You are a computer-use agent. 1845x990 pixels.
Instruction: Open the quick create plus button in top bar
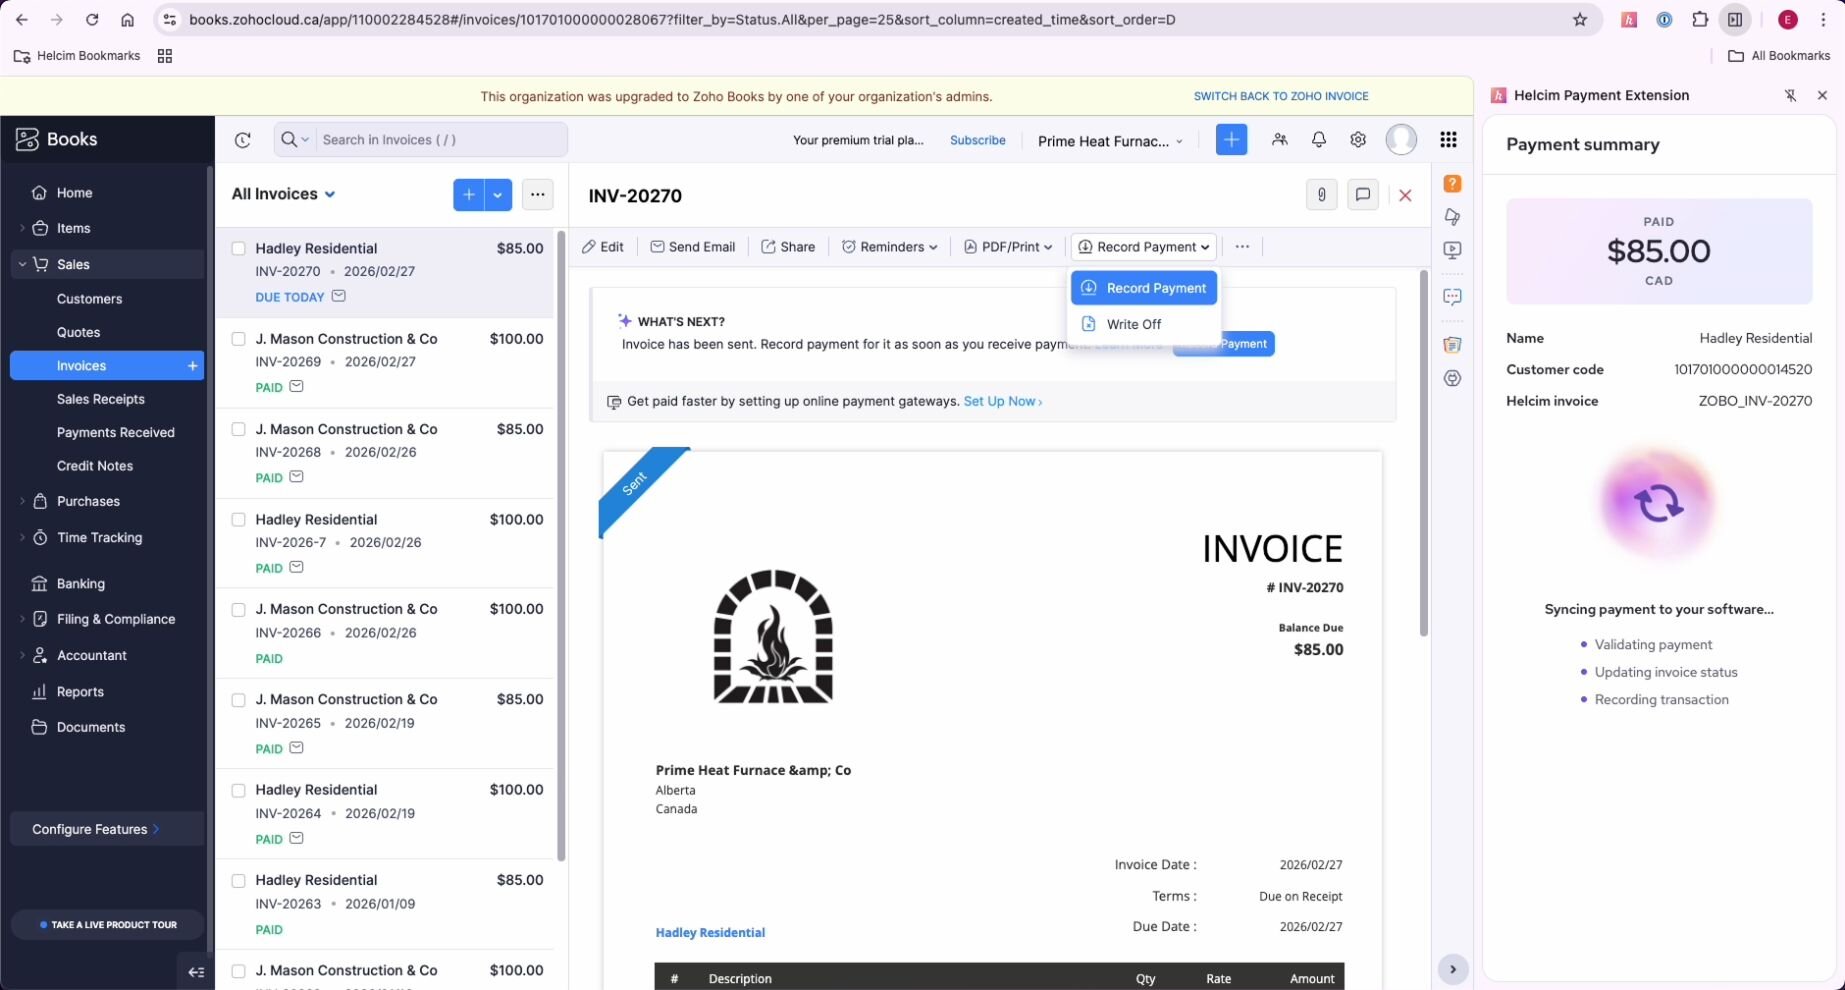tap(1231, 140)
